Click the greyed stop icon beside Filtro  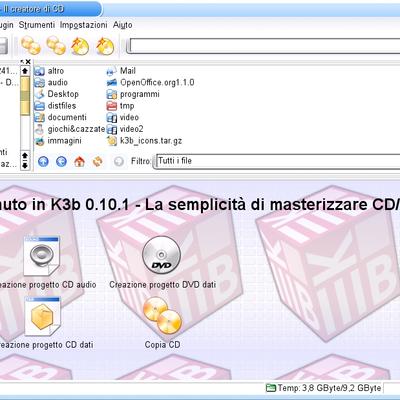tap(119, 162)
